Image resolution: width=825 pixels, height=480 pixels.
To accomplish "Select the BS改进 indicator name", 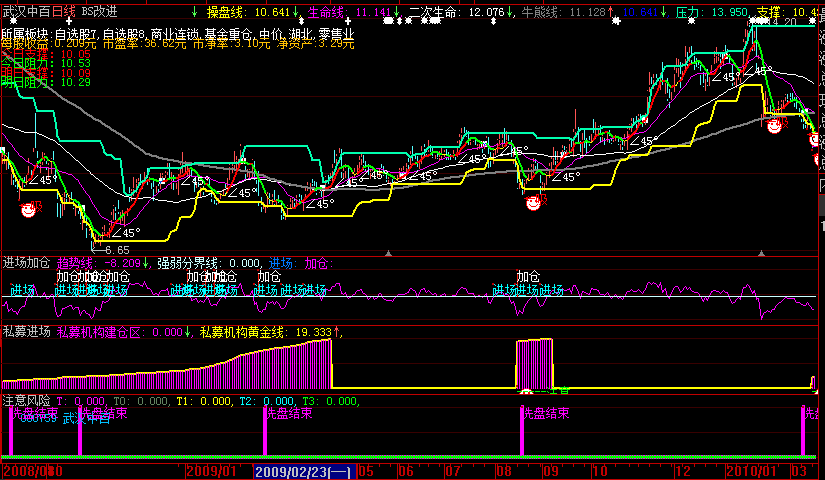I will 99,11.
